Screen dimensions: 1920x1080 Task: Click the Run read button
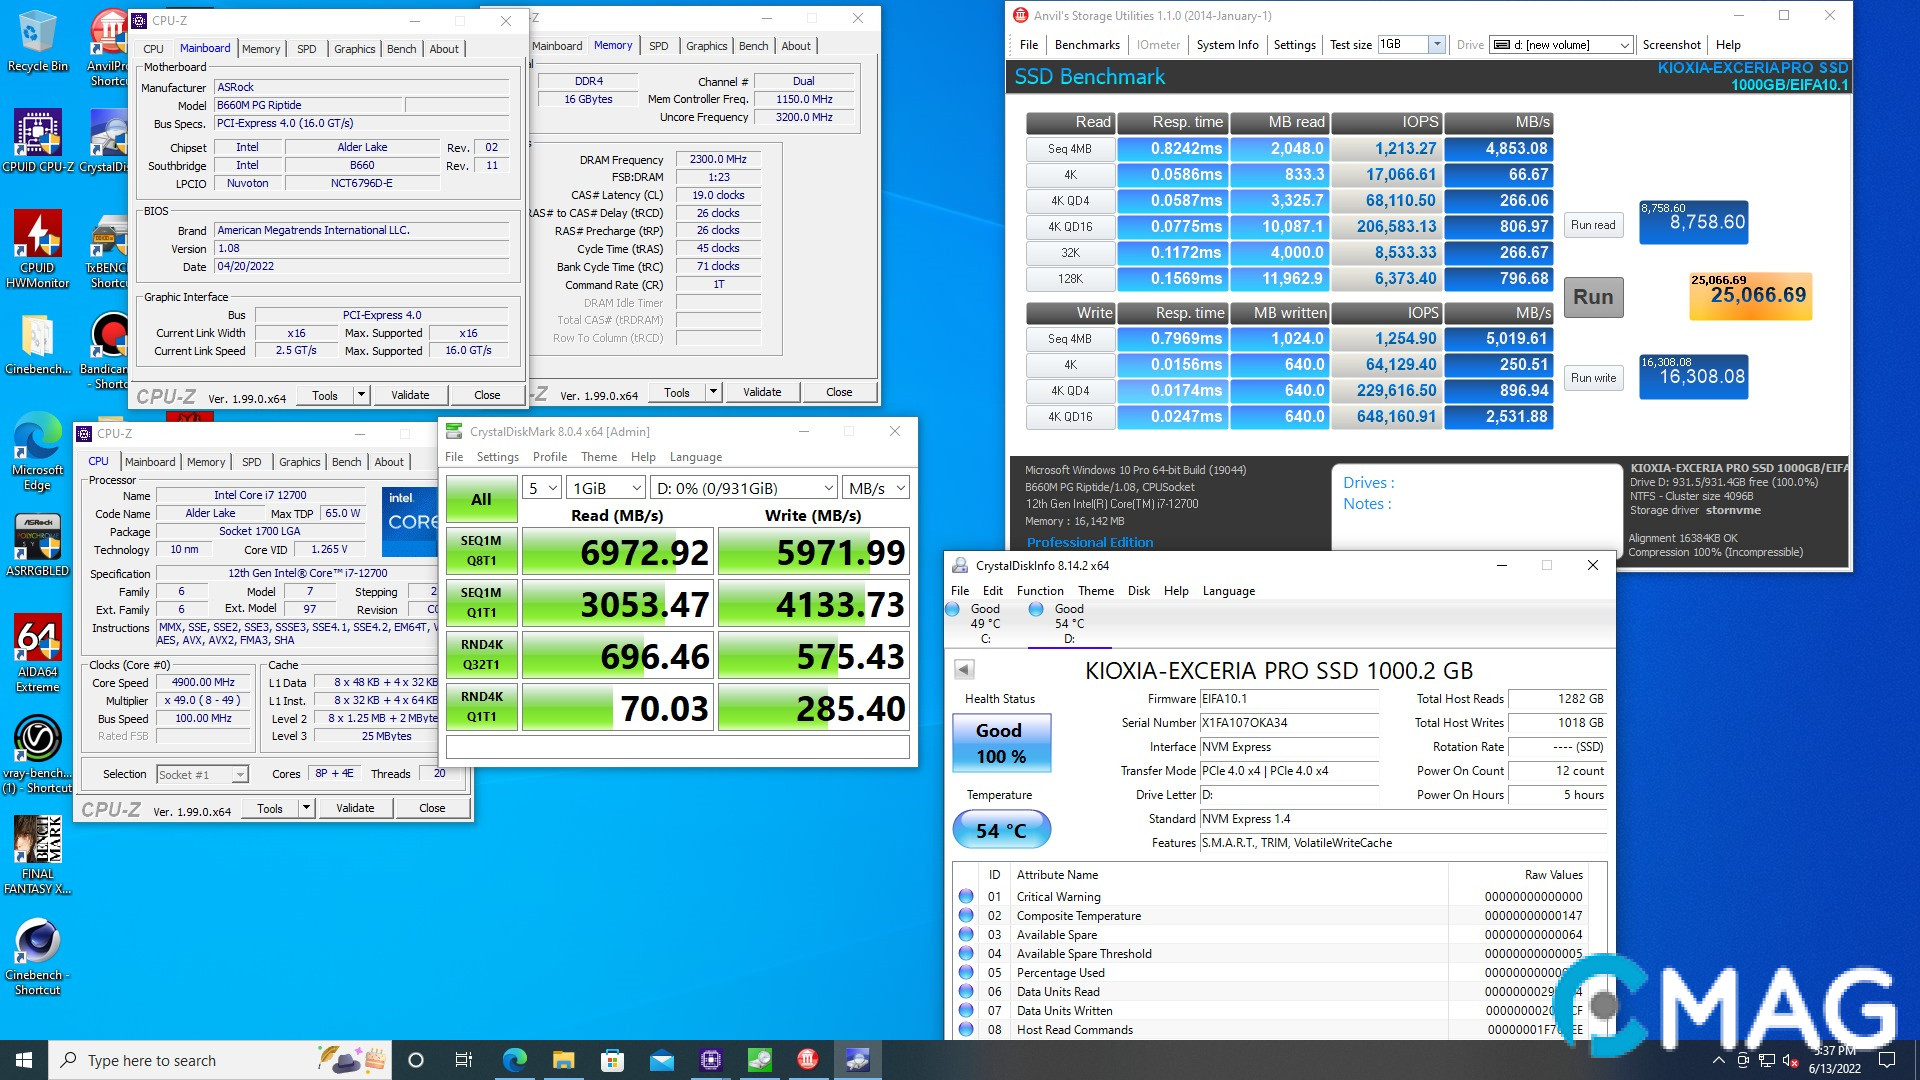(x=1593, y=225)
